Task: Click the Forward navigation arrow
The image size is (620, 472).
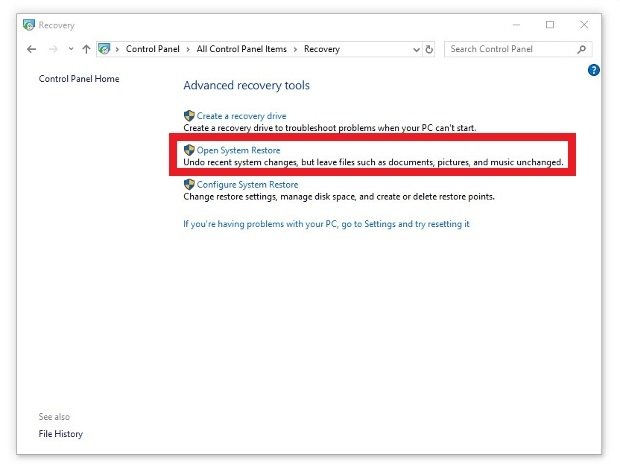Action: tap(53, 49)
